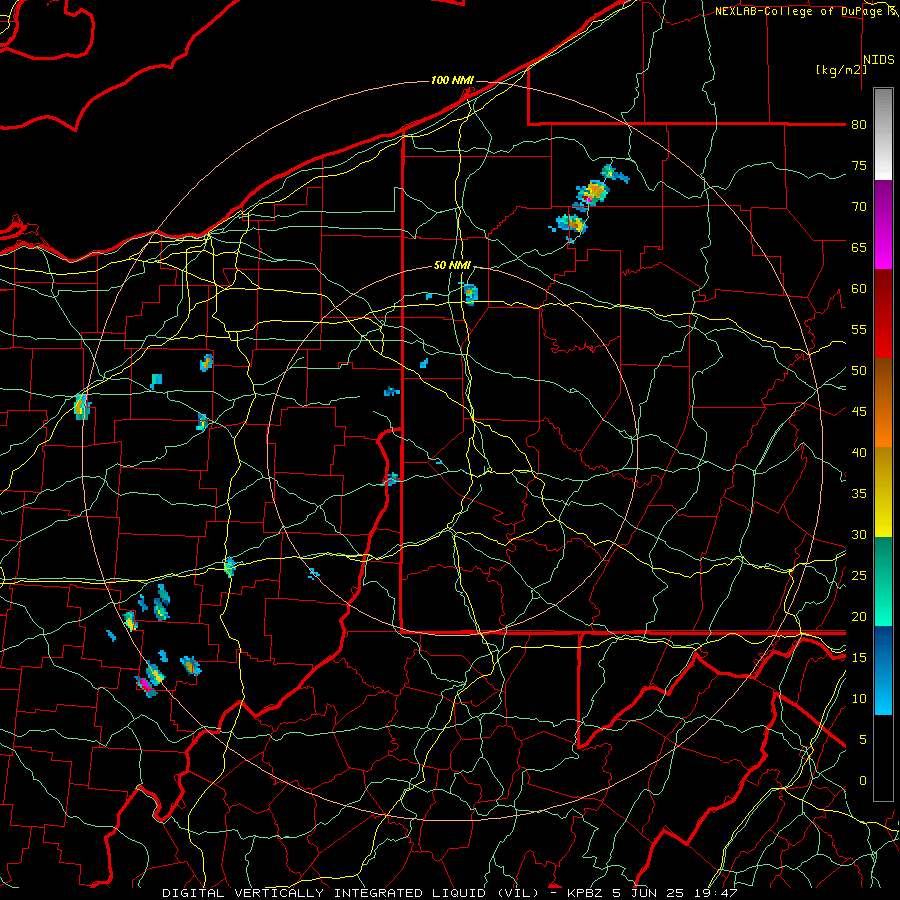Pick the 55 value on the legend
900x900 pixels.
click(x=859, y=330)
